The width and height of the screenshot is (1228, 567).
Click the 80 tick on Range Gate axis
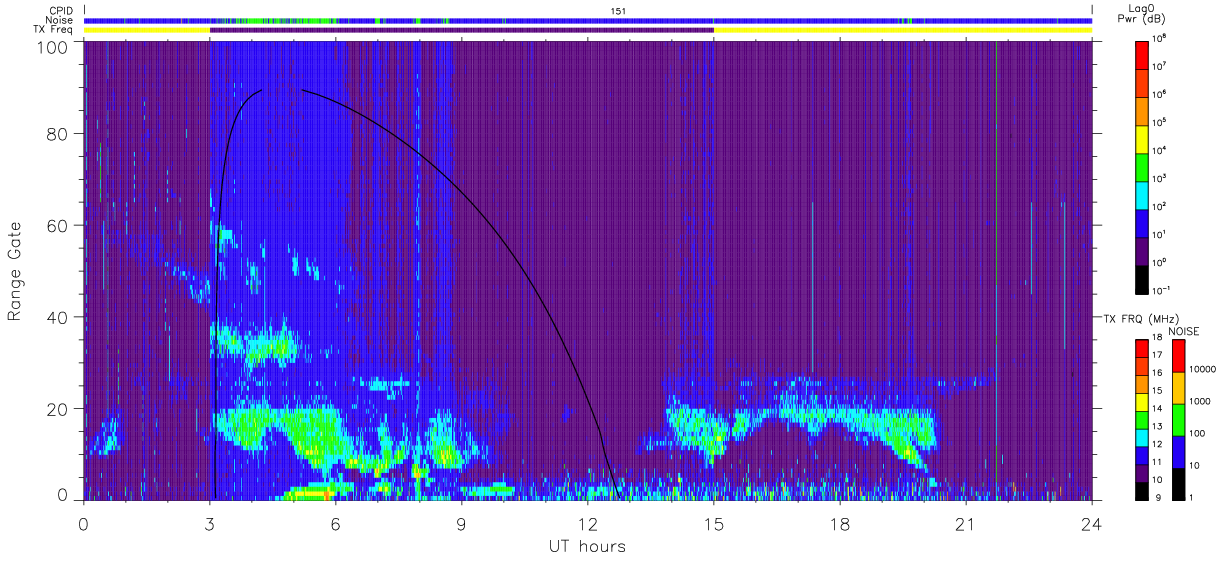pyautogui.click(x=57, y=133)
